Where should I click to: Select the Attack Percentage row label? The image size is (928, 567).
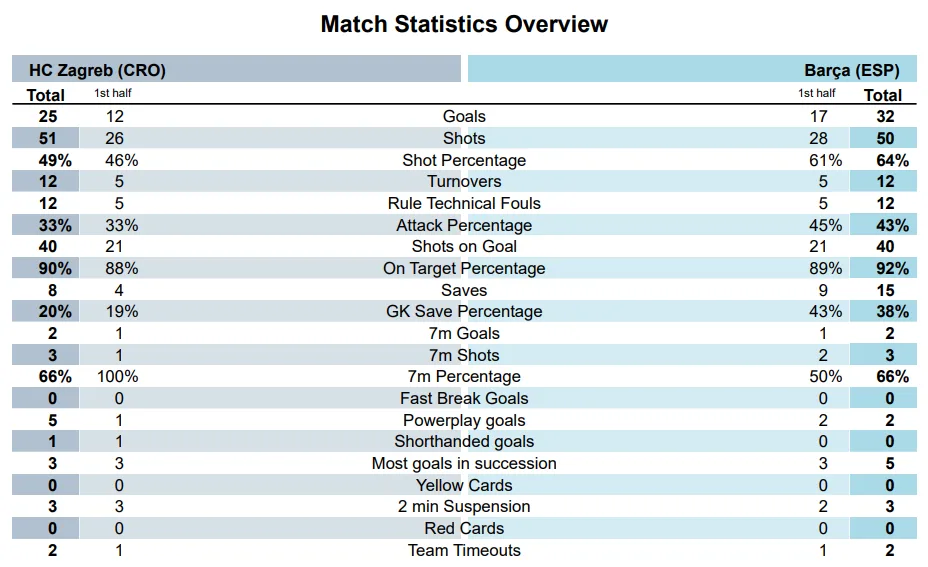coord(464,225)
